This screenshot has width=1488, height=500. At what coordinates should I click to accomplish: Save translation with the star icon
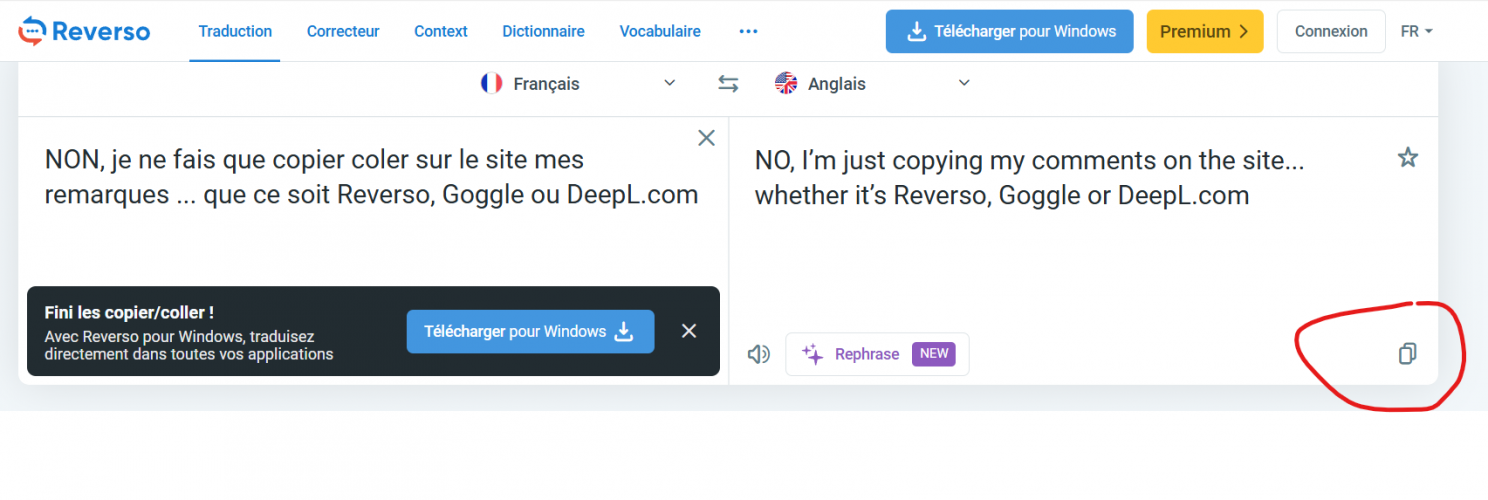[1408, 157]
